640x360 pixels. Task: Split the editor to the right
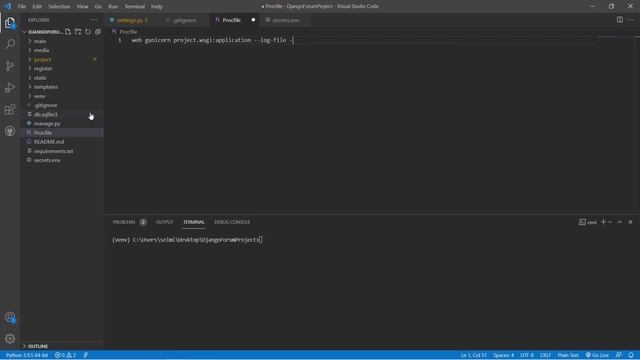[620, 20]
